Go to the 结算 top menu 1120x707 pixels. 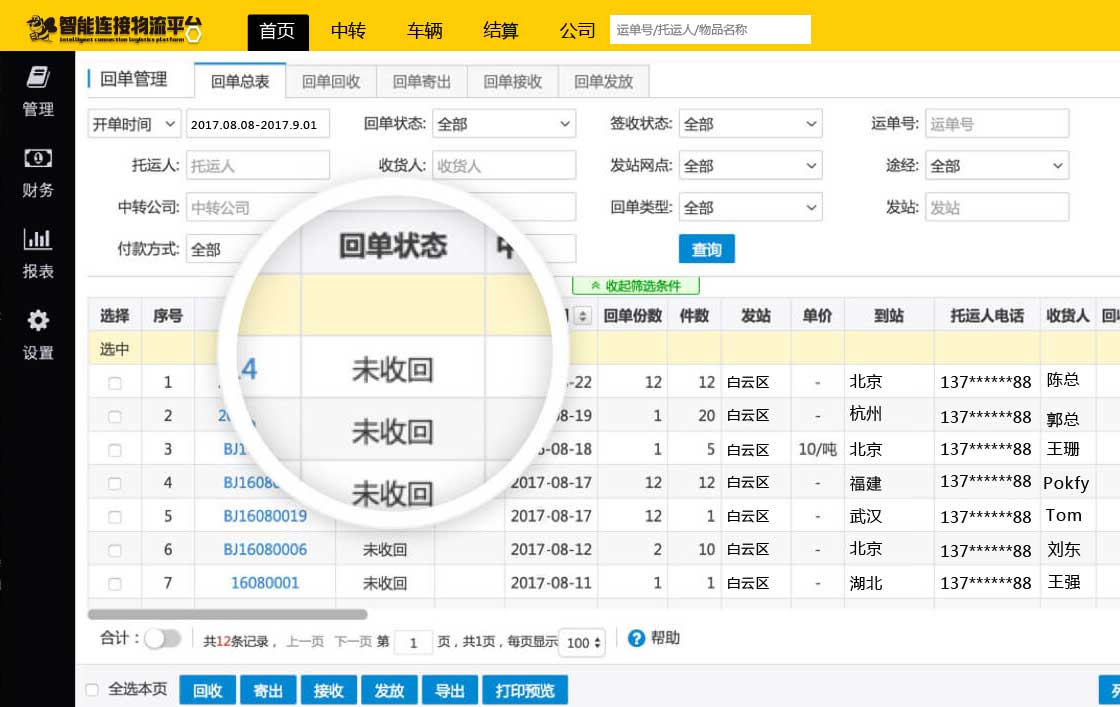click(501, 30)
